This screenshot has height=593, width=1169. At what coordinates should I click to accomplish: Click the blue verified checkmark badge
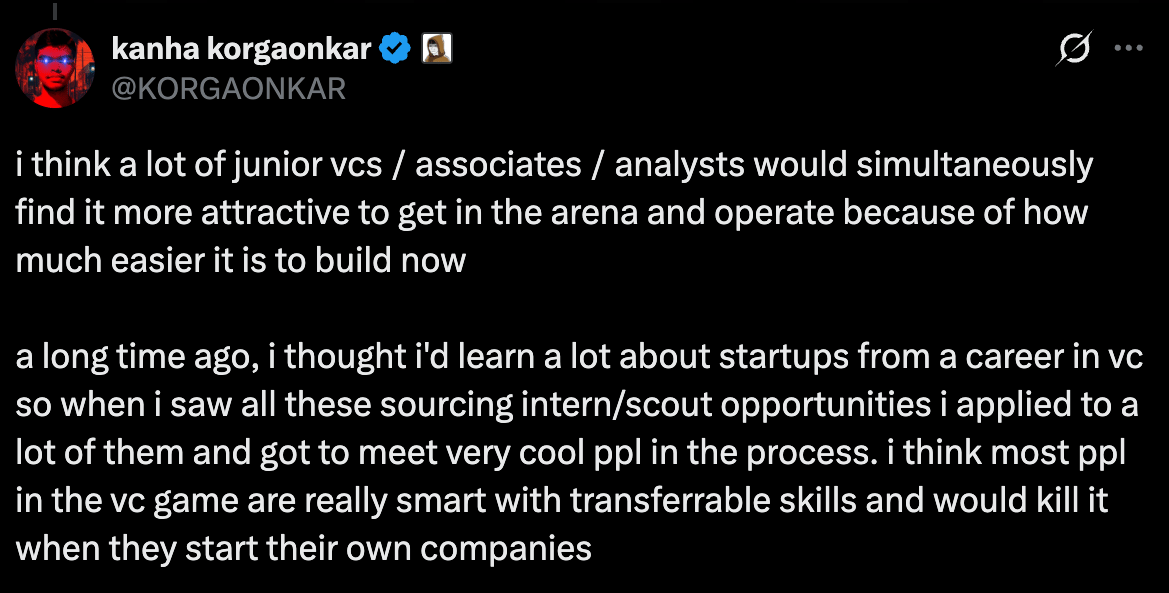(394, 49)
